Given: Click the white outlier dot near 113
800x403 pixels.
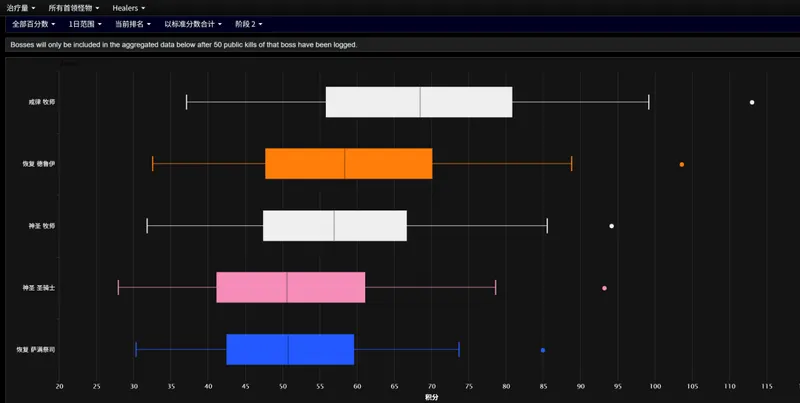Looking at the screenshot, I should (752, 102).
